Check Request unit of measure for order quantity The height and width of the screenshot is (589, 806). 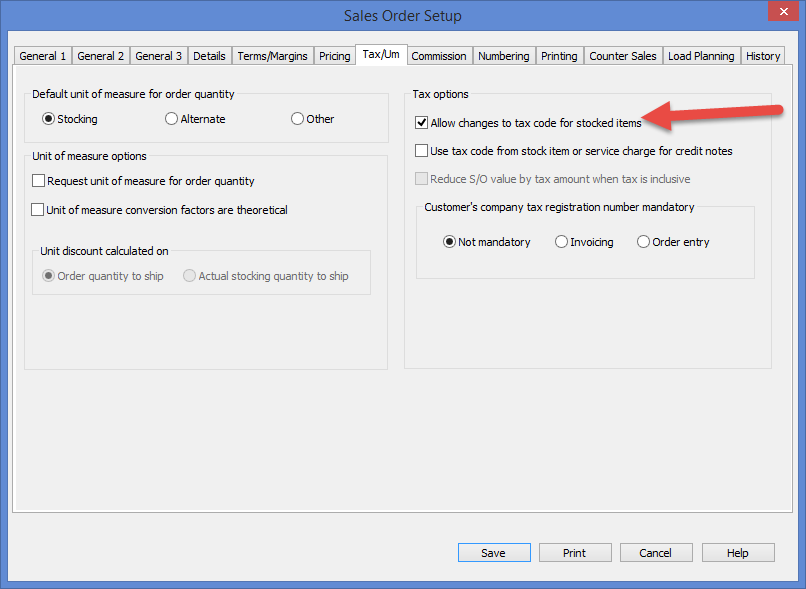(39, 181)
